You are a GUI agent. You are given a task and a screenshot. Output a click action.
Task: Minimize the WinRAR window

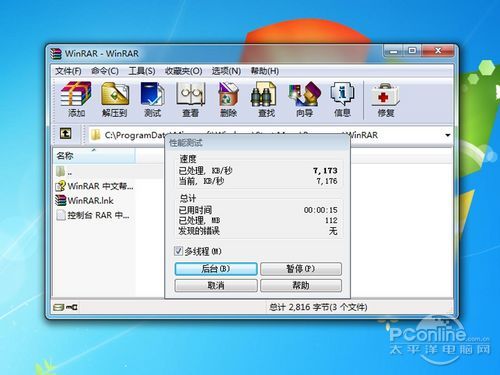coord(394,51)
